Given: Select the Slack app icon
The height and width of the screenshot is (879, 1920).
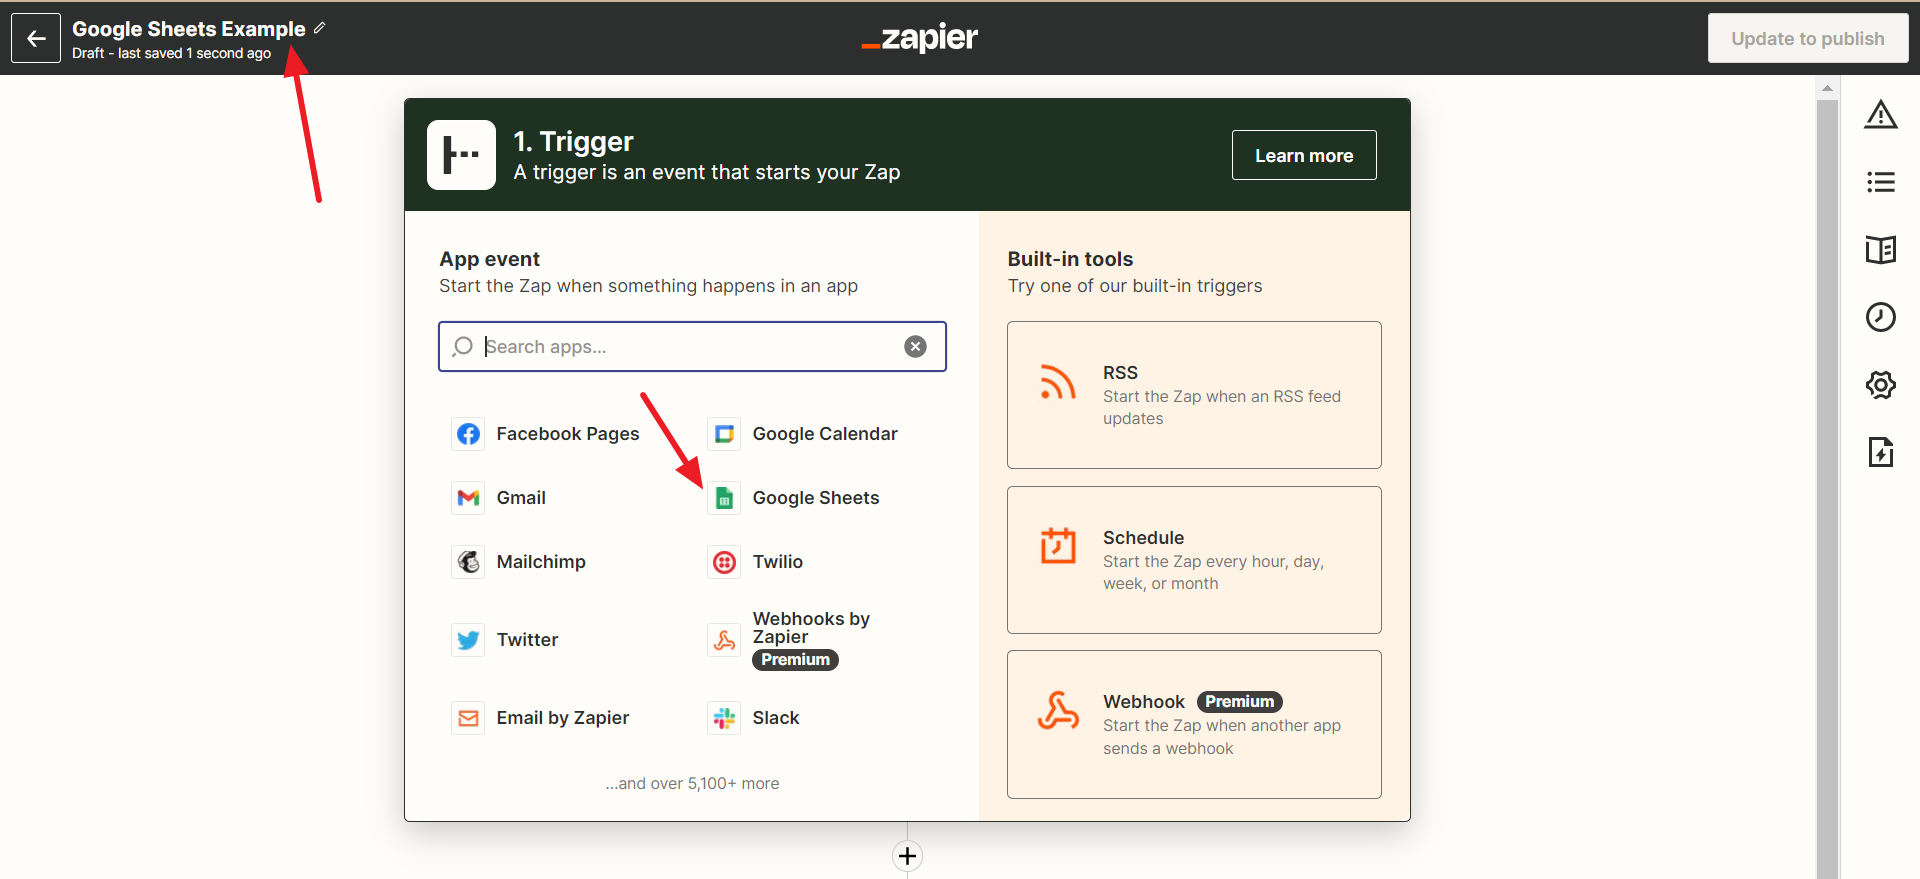Looking at the screenshot, I should coord(724,718).
